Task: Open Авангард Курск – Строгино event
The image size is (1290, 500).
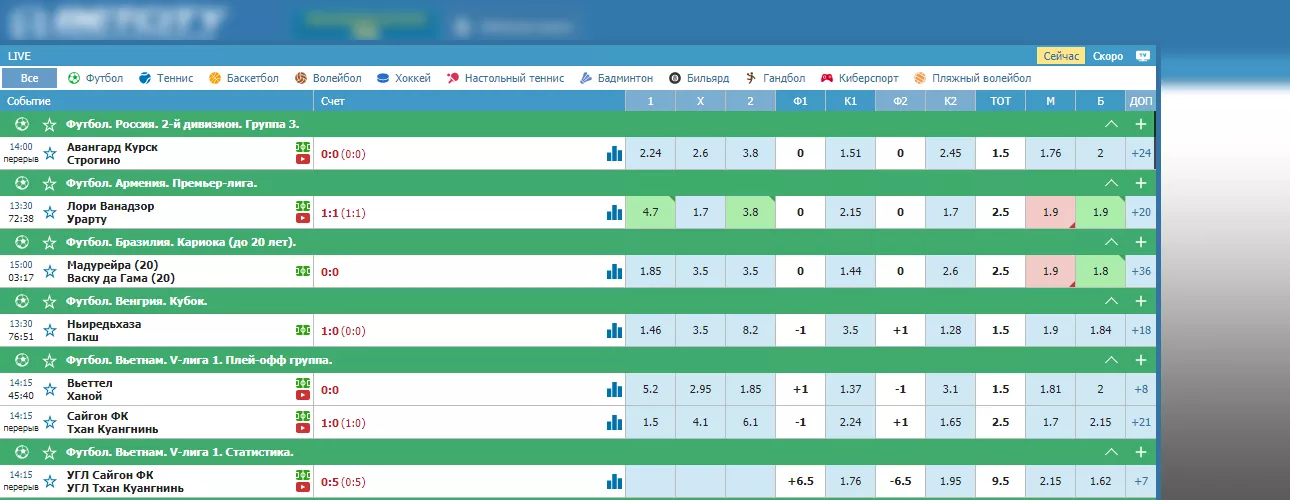Action: click(x=112, y=154)
